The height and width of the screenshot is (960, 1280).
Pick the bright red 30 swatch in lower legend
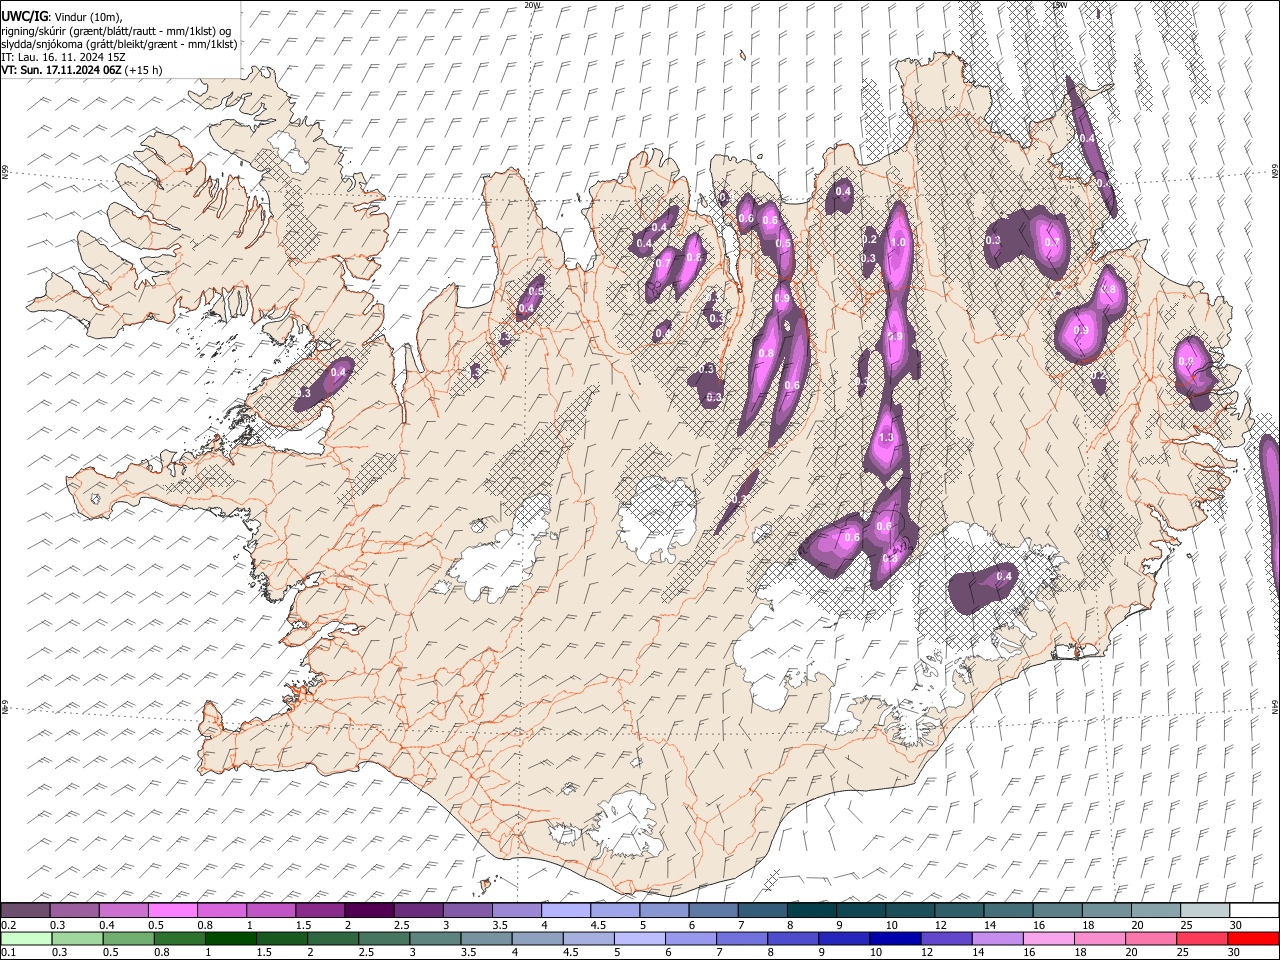1253,939
